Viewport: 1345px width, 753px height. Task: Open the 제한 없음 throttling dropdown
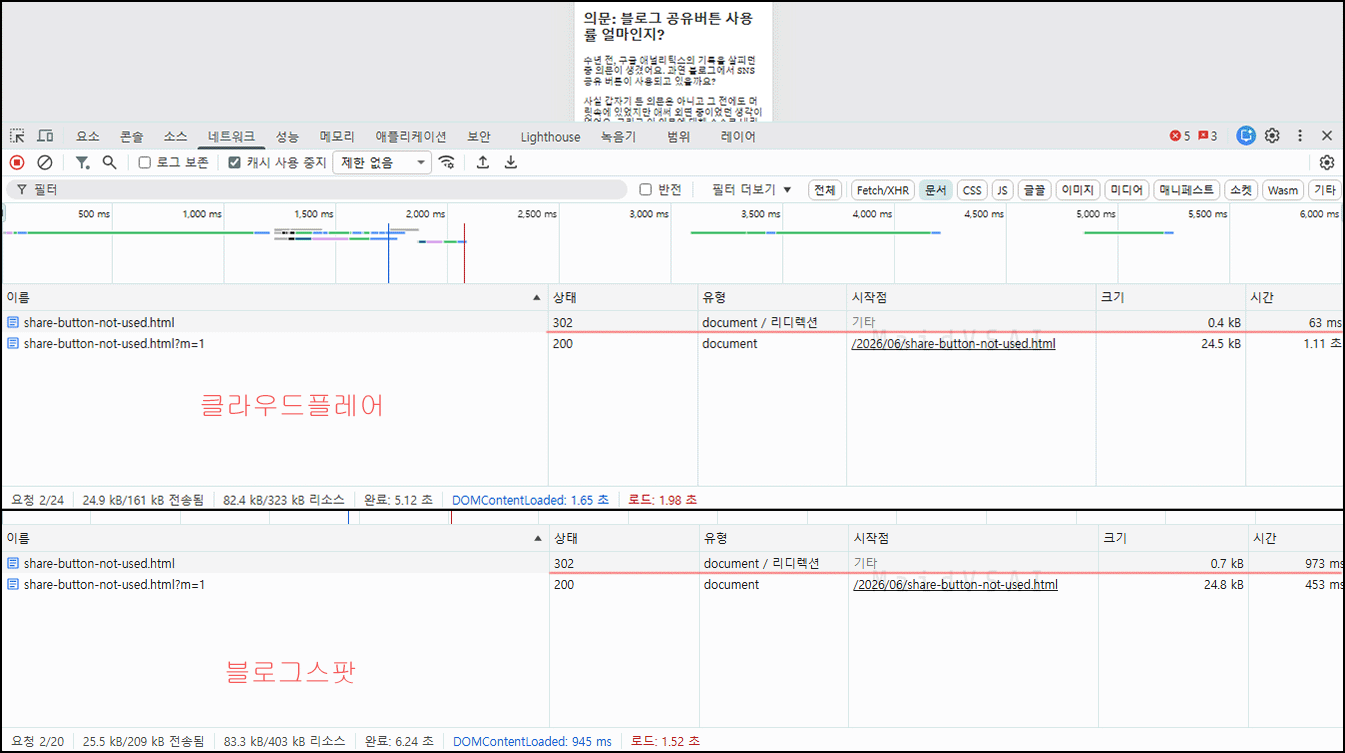[x=383, y=162]
